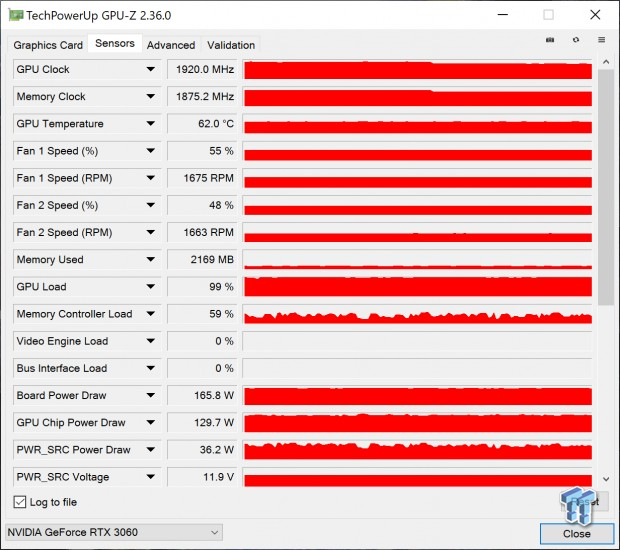
Task: Expand the PWR_SRC Power Draw dropdown
Action: point(150,450)
